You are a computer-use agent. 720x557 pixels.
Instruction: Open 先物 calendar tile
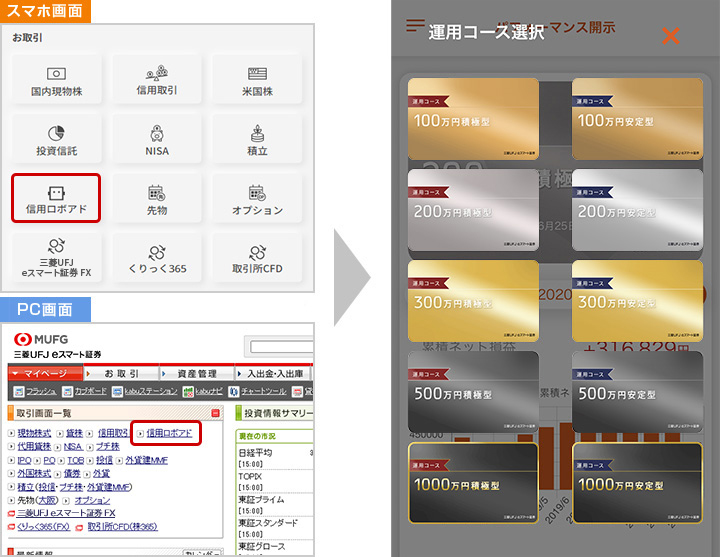pyautogui.click(x=157, y=198)
